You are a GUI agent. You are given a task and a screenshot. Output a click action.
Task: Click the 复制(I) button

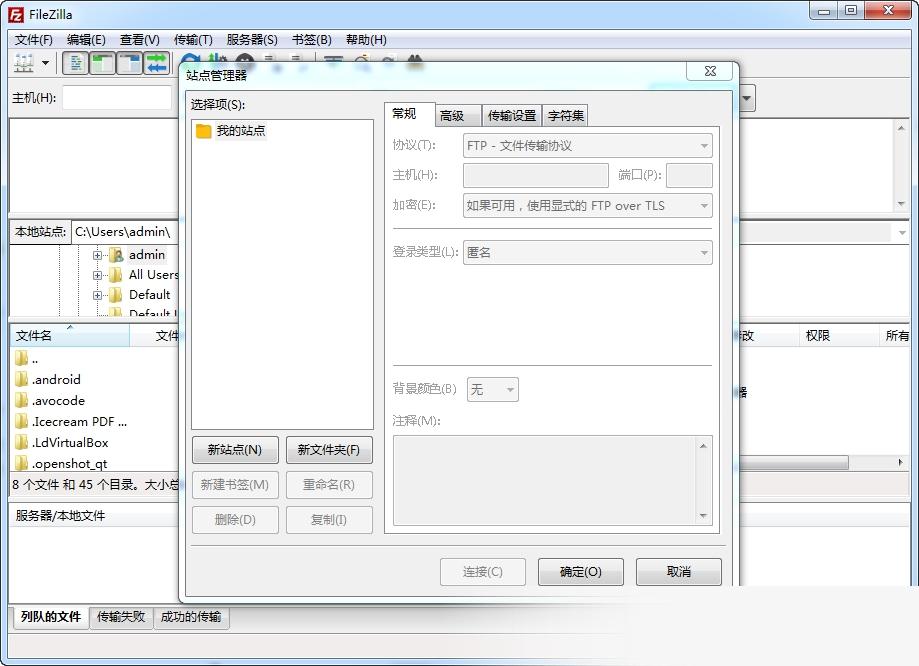point(329,520)
